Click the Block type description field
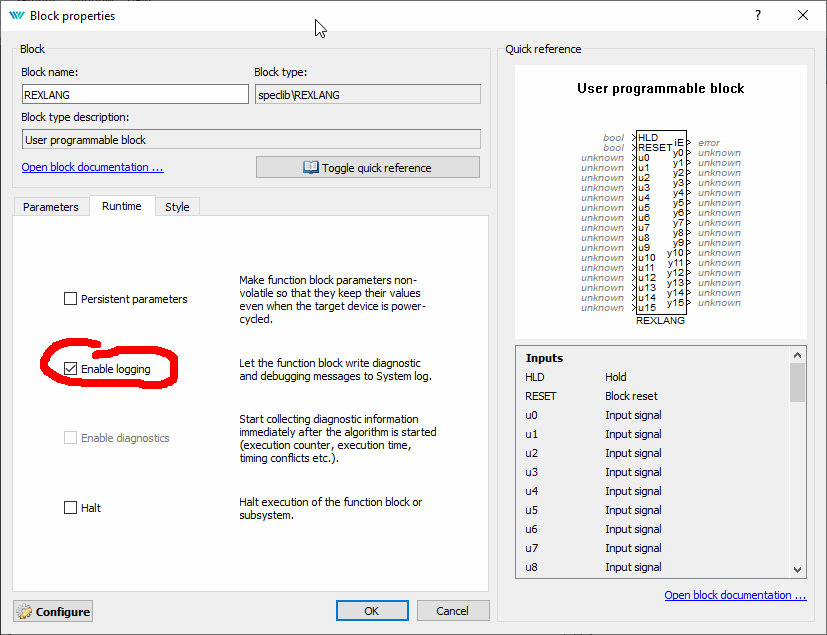The width and height of the screenshot is (827, 635). tap(251, 140)
